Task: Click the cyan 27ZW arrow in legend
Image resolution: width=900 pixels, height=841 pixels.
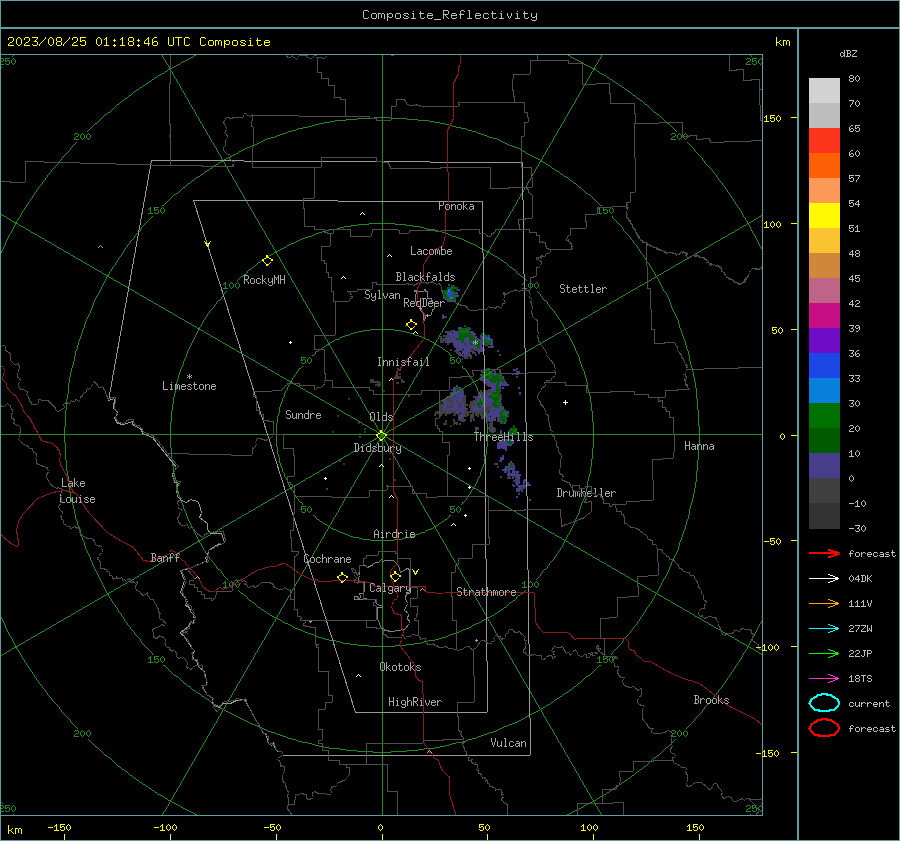Action: [824, 629]
